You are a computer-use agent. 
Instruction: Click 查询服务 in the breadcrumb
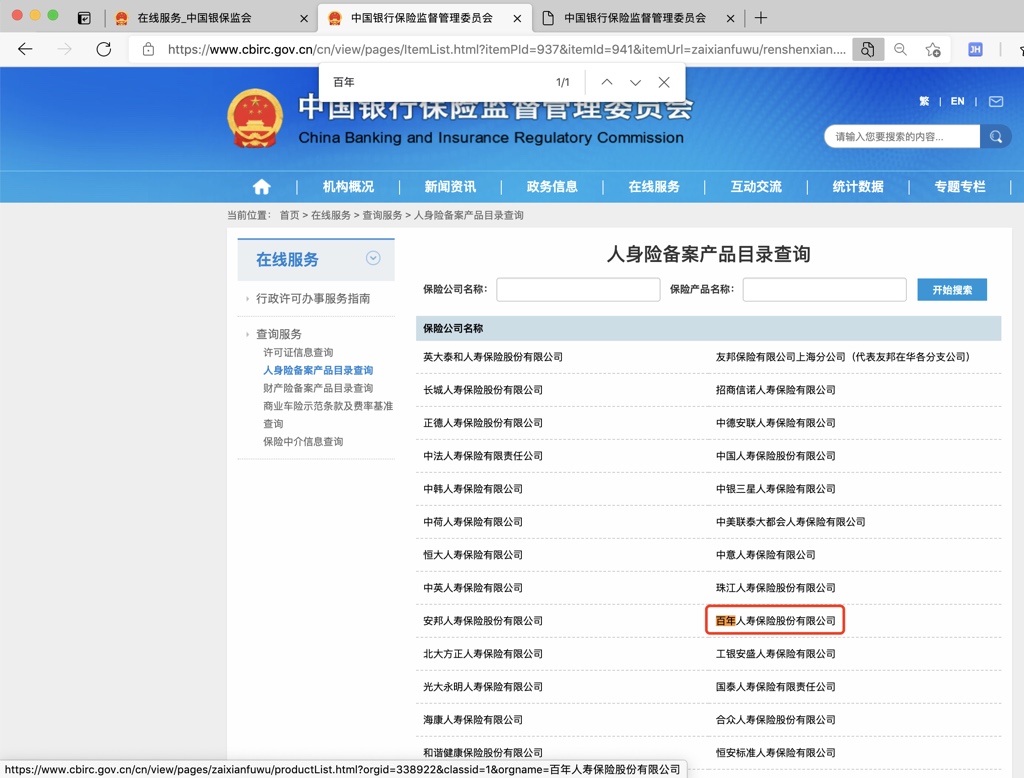[x=382, y=215]
